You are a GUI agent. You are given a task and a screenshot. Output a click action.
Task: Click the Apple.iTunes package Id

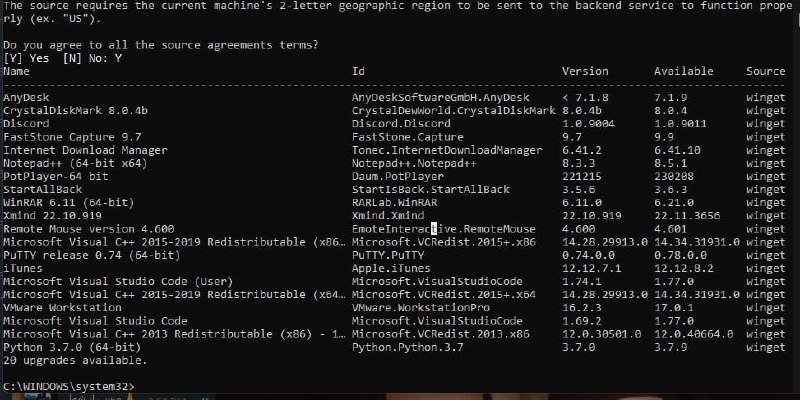[x=391, y=268]
